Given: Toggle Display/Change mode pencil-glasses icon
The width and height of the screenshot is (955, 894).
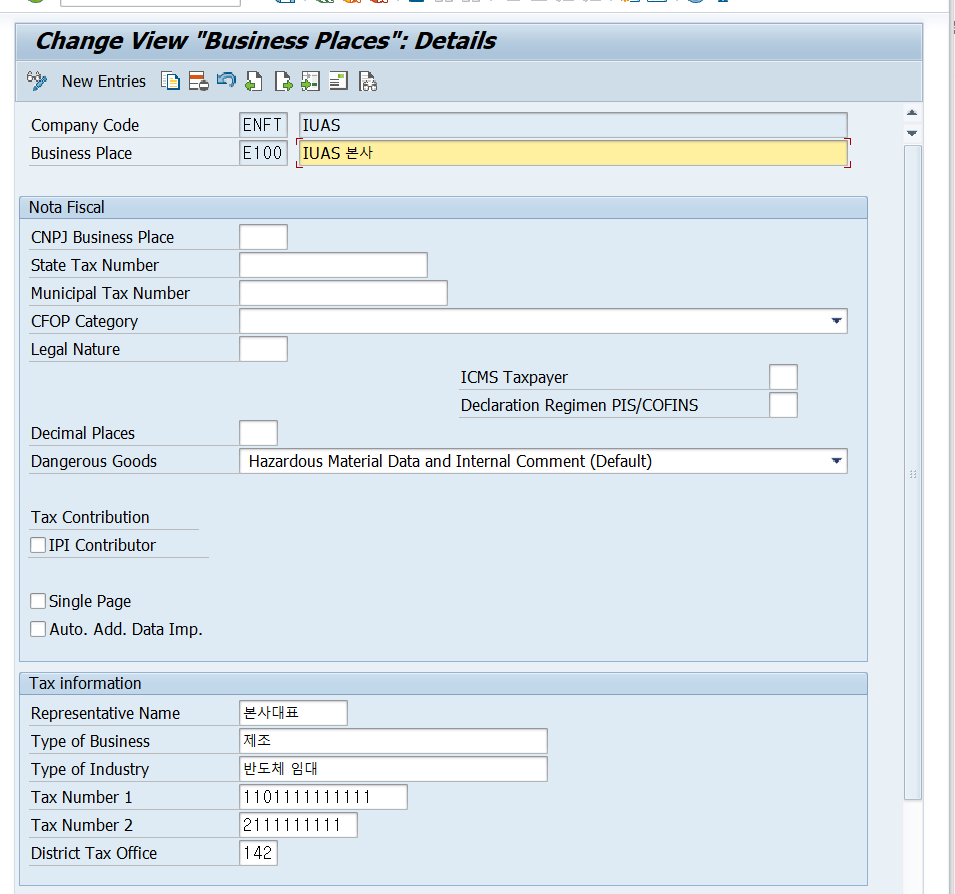Looking at the screenshot, I should coord(37,81).
